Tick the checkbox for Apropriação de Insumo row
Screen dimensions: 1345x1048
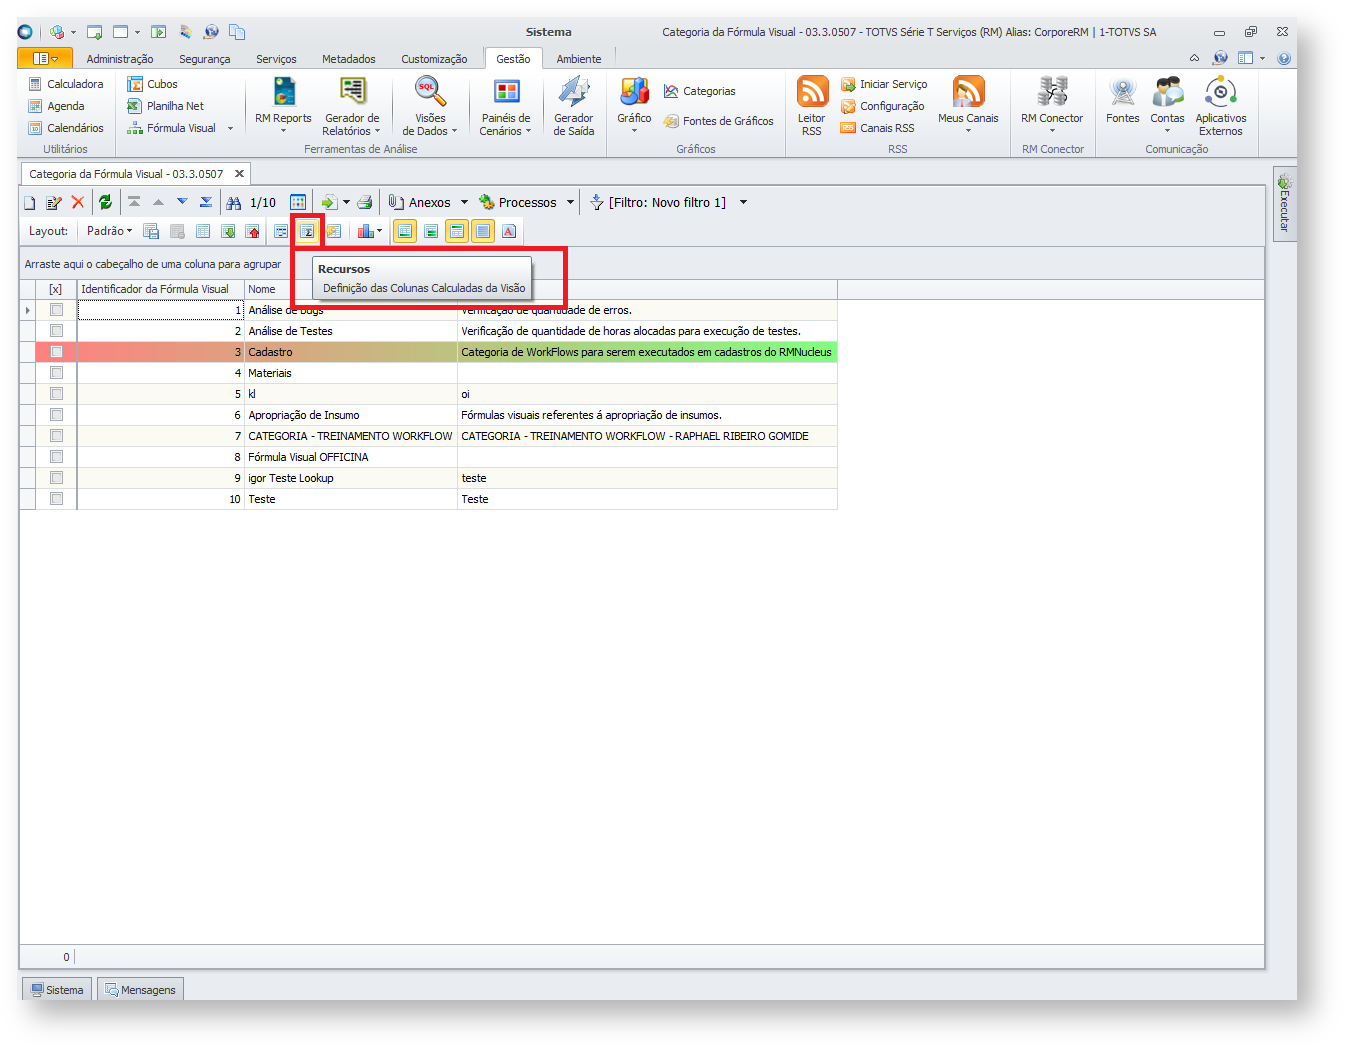click(56, 415)
